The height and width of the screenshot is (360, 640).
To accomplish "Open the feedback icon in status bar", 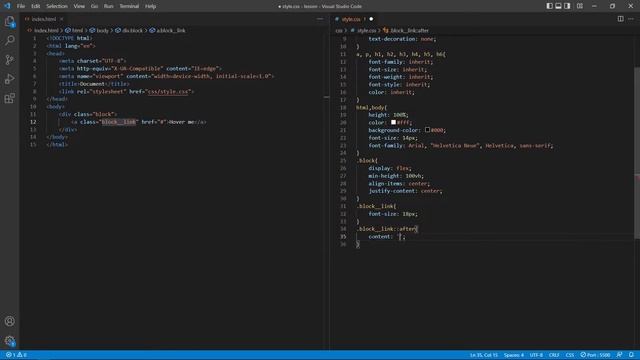I will tap(620, 355).
